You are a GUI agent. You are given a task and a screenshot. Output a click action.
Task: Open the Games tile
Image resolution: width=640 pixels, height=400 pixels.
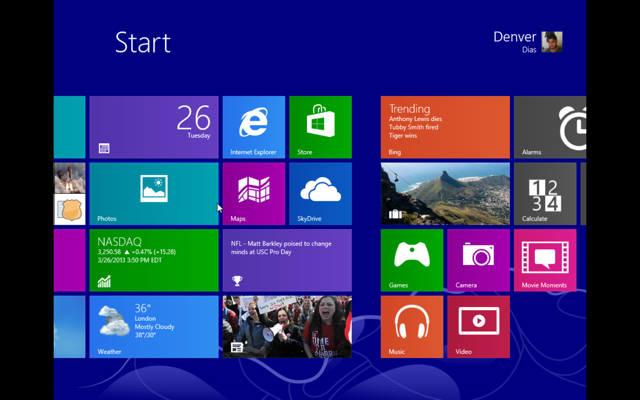tap(412, 260)
